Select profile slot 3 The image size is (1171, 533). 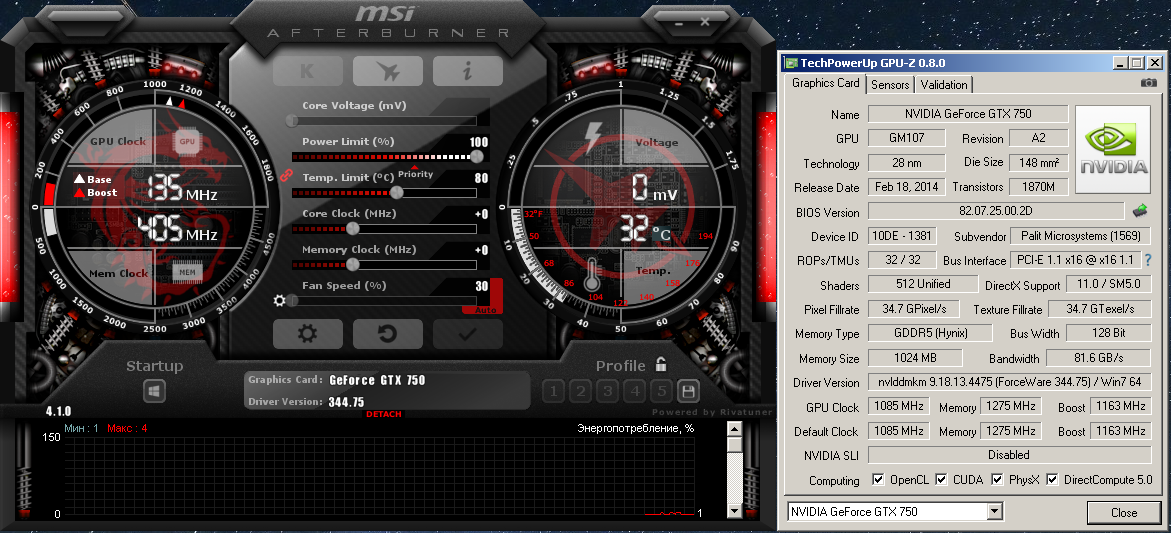pyautogui.click(x=607, y=390)
